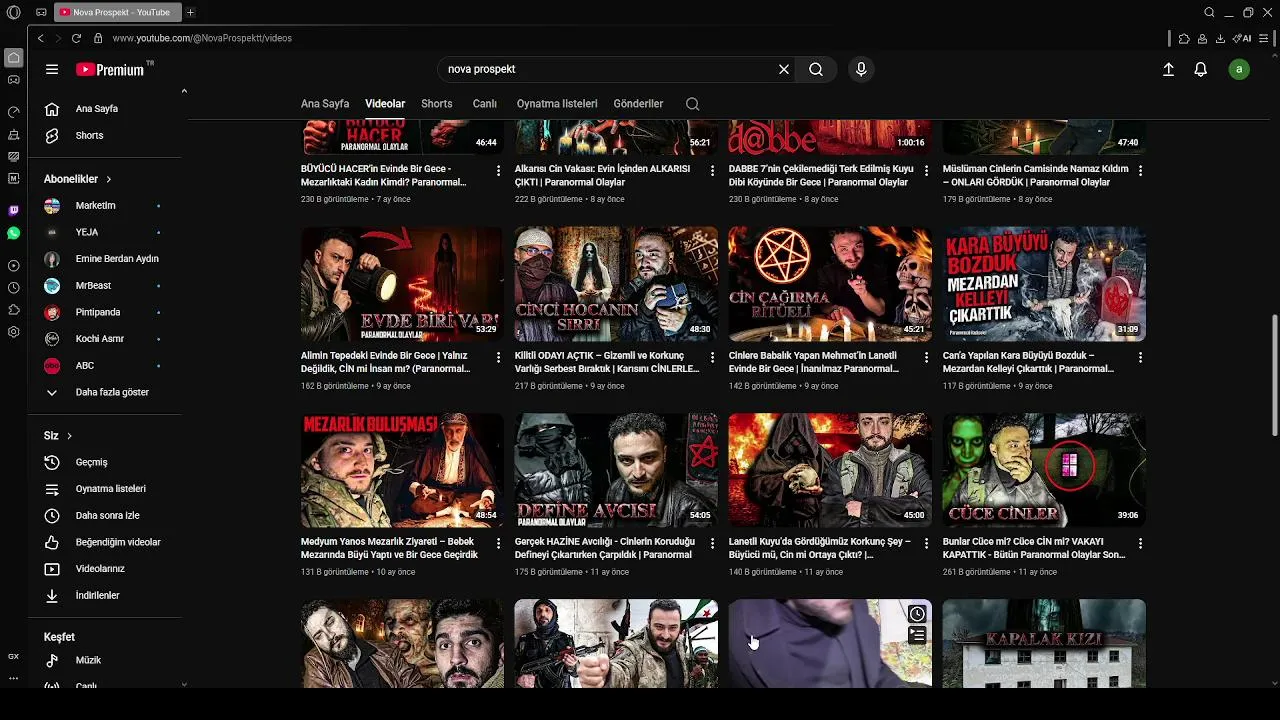Play CİN ÇAĞIRMA RİTÜELİ thumbnail

click(x=830, y=284)
